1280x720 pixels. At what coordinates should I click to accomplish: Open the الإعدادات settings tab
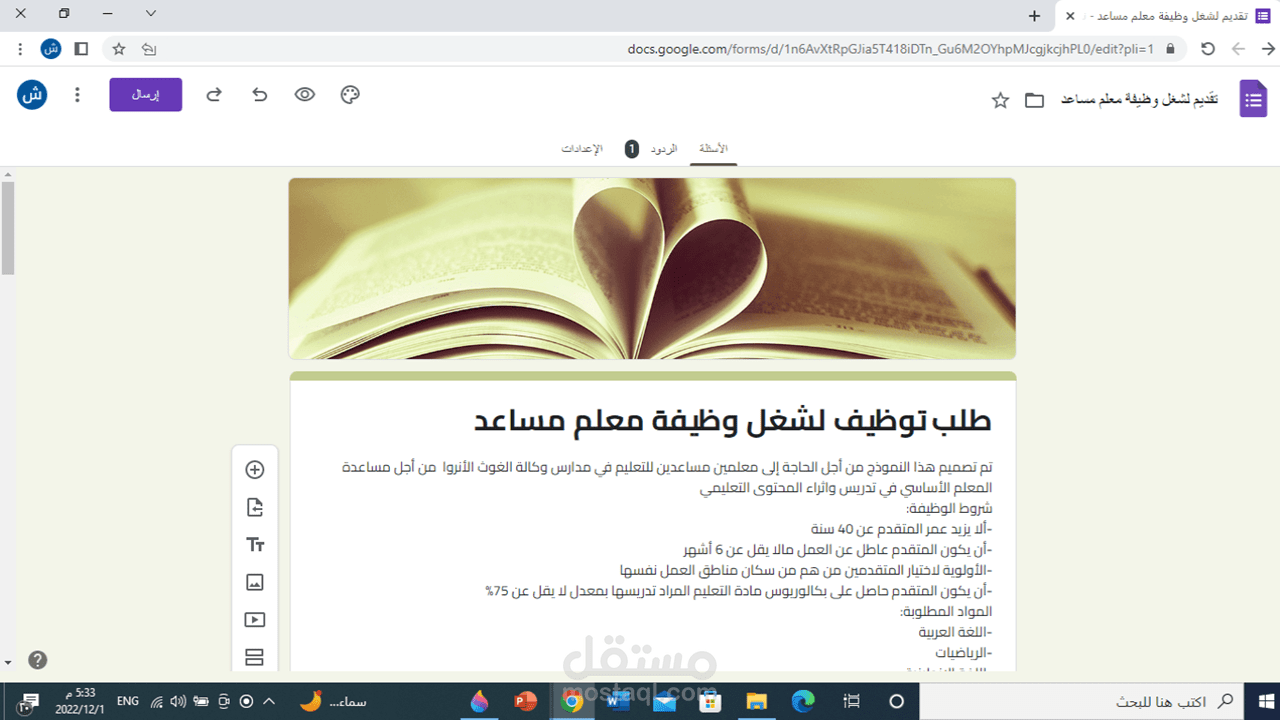585,148
